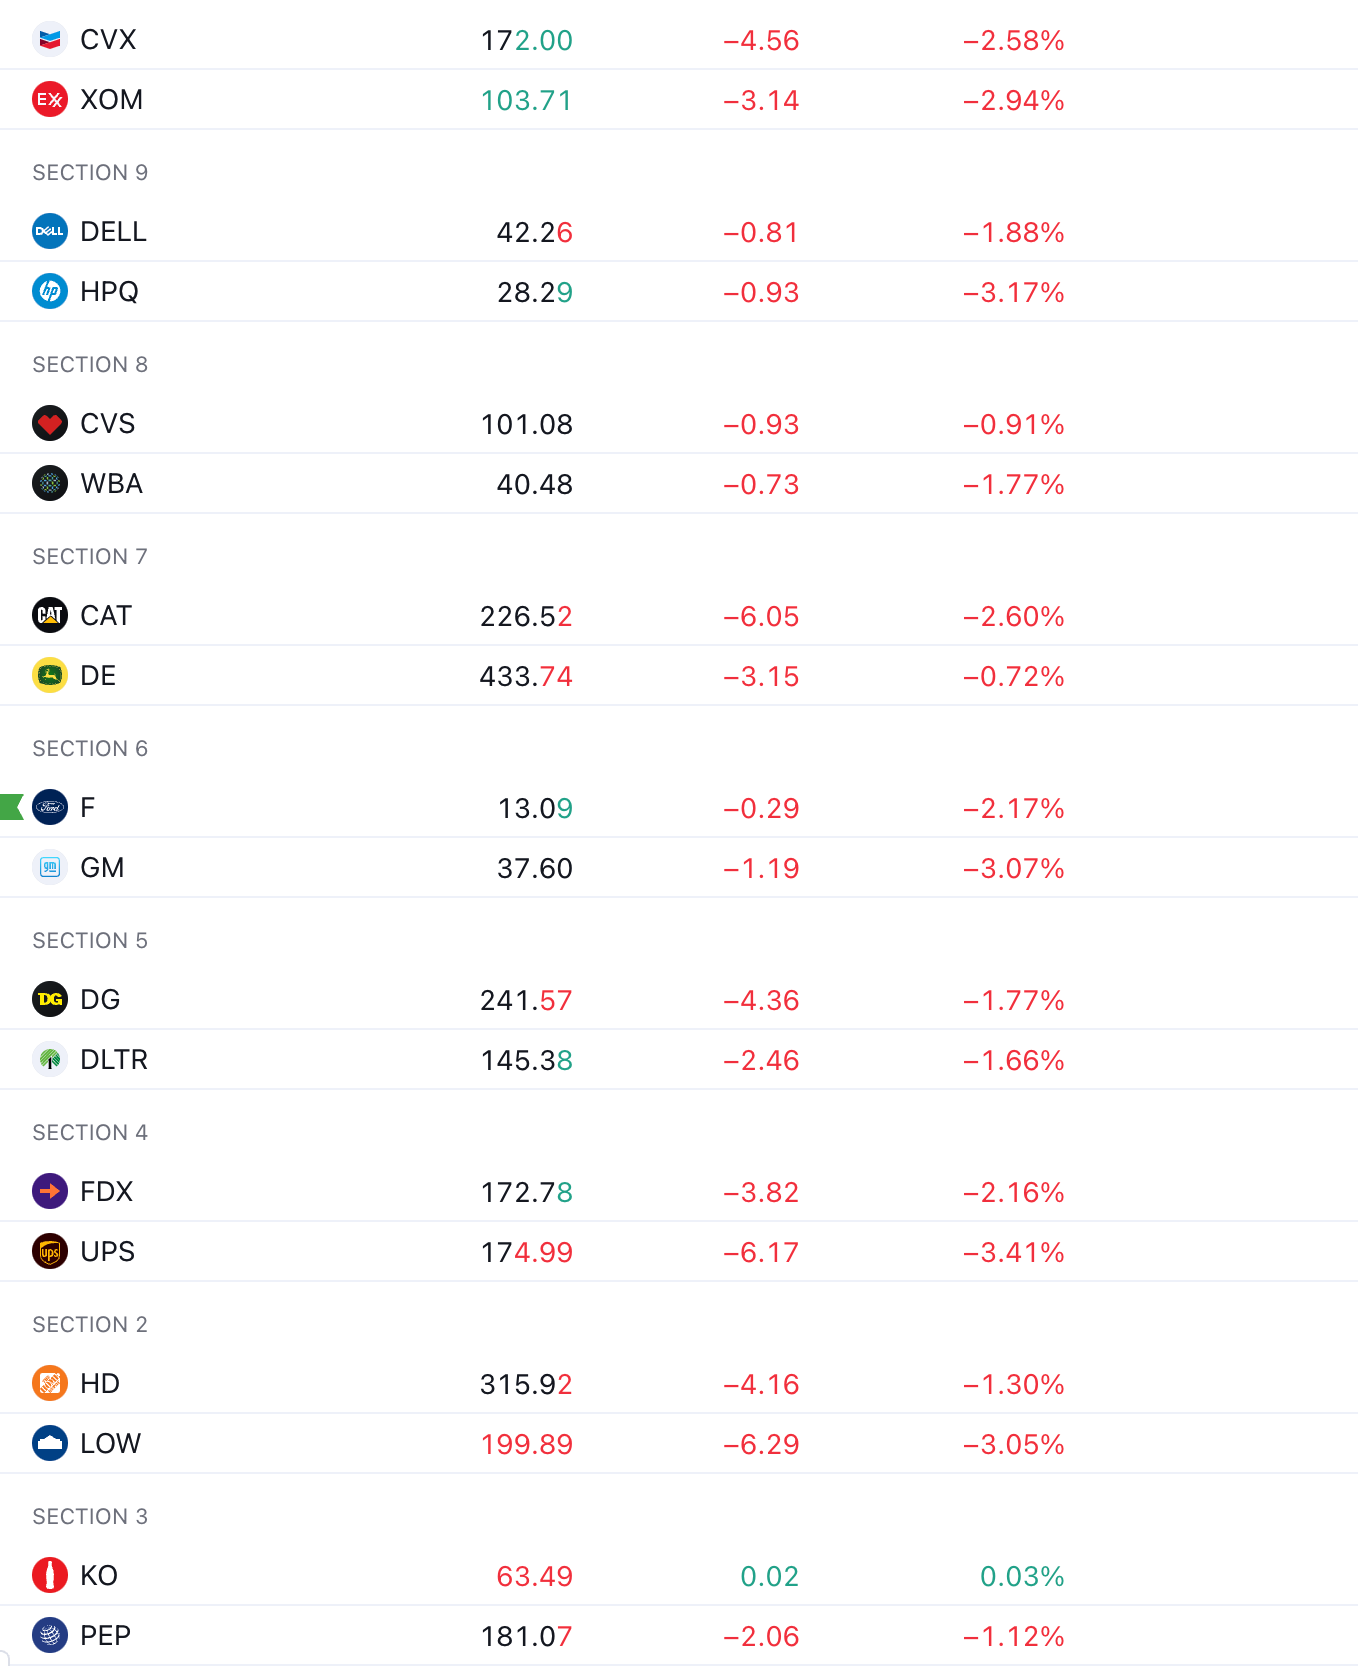Viewport: 1358px width, 1666px height.
Task: Click LOW's last price 199.89
Action: (526, 1444)
